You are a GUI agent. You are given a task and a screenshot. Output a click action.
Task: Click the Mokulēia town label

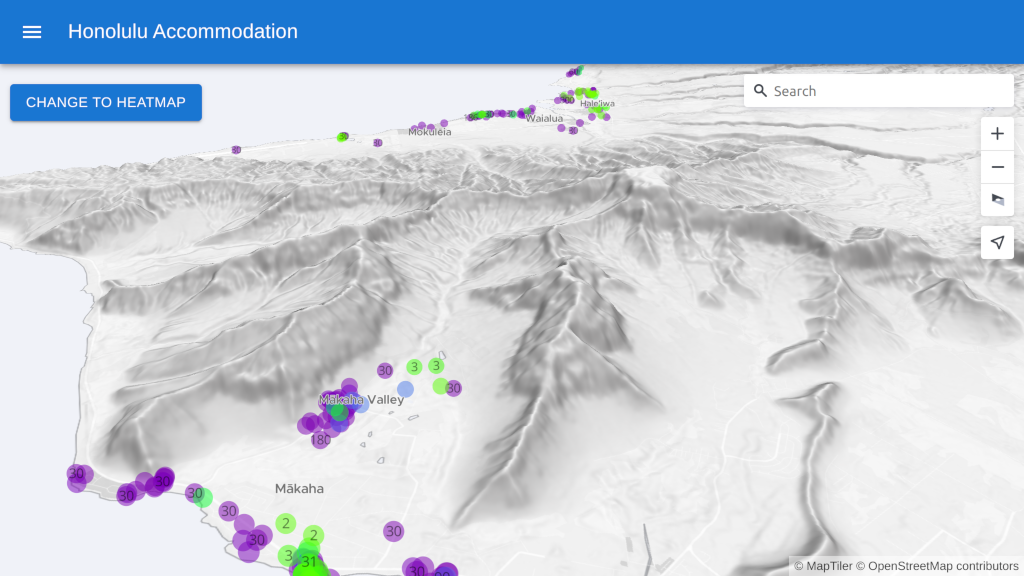[x=430, y=132]
